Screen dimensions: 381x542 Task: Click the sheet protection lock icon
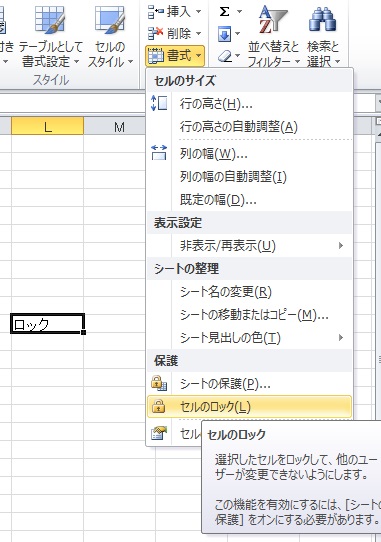click(x=159, y=383)
